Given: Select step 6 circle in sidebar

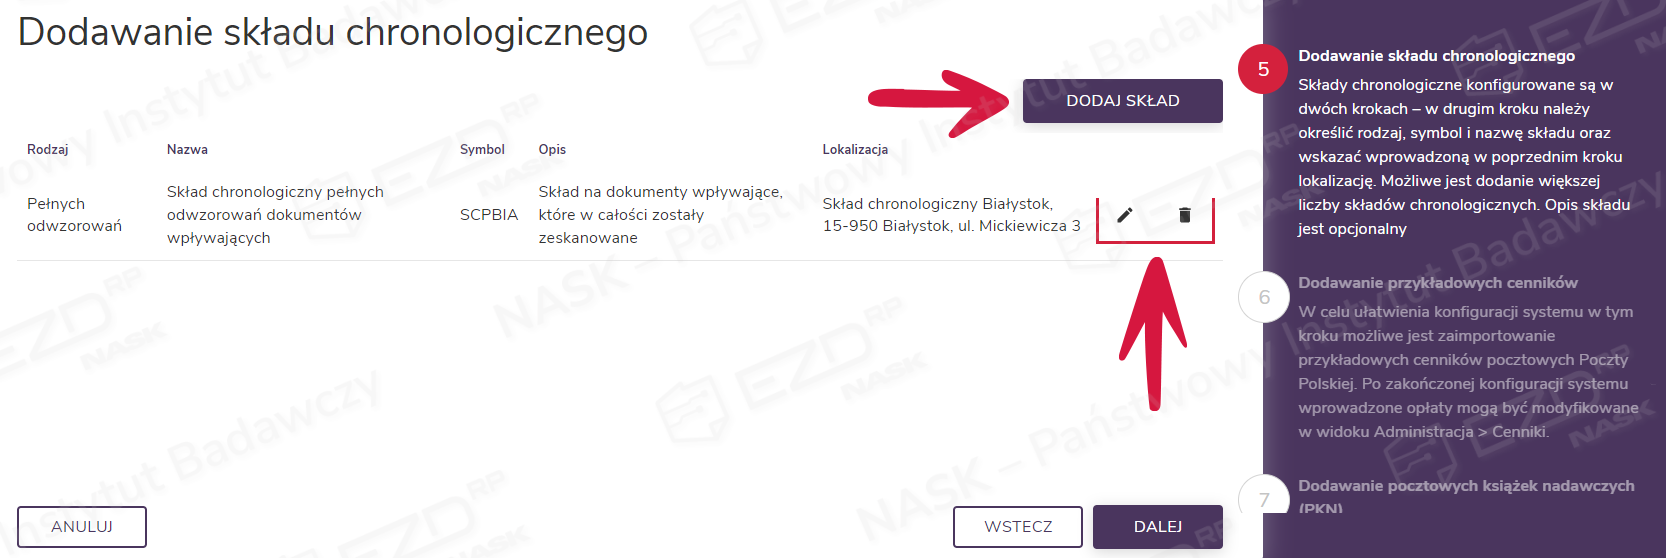Looking at the screenshot, I should pos(1264,297).
